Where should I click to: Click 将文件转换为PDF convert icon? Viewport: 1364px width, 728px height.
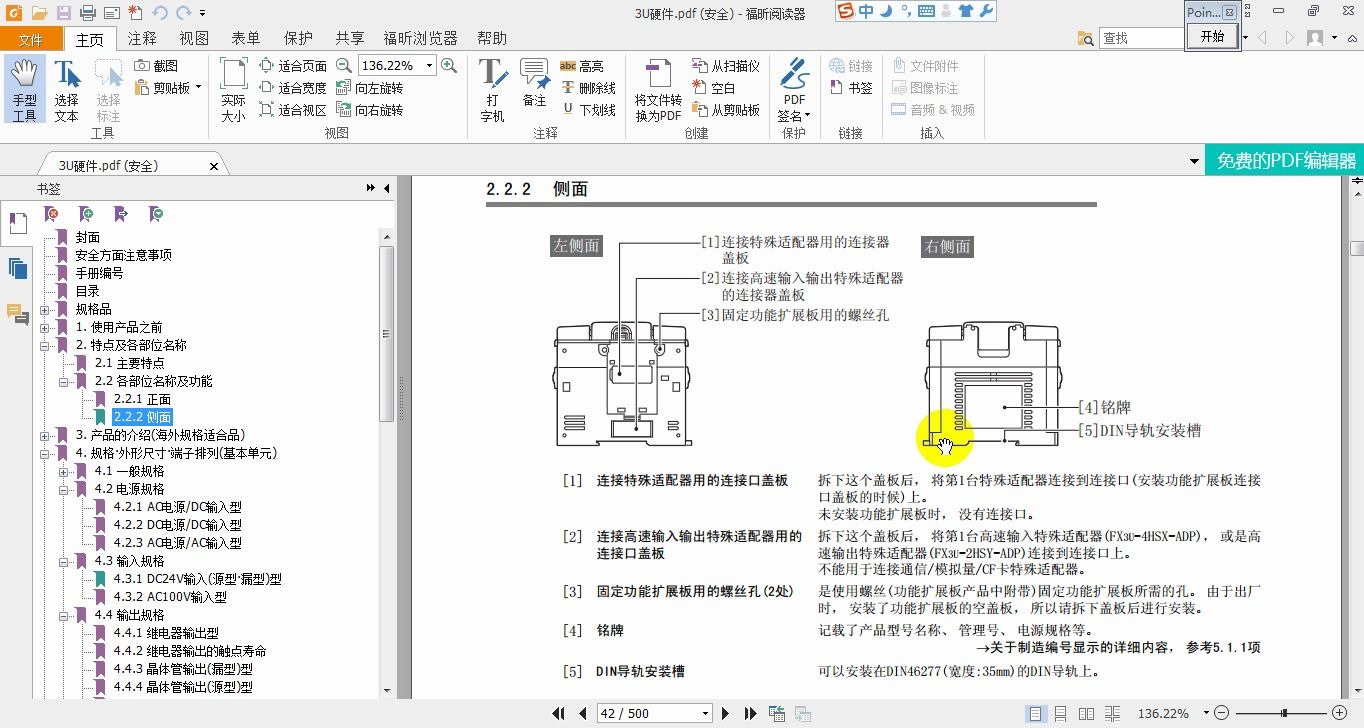658,89
